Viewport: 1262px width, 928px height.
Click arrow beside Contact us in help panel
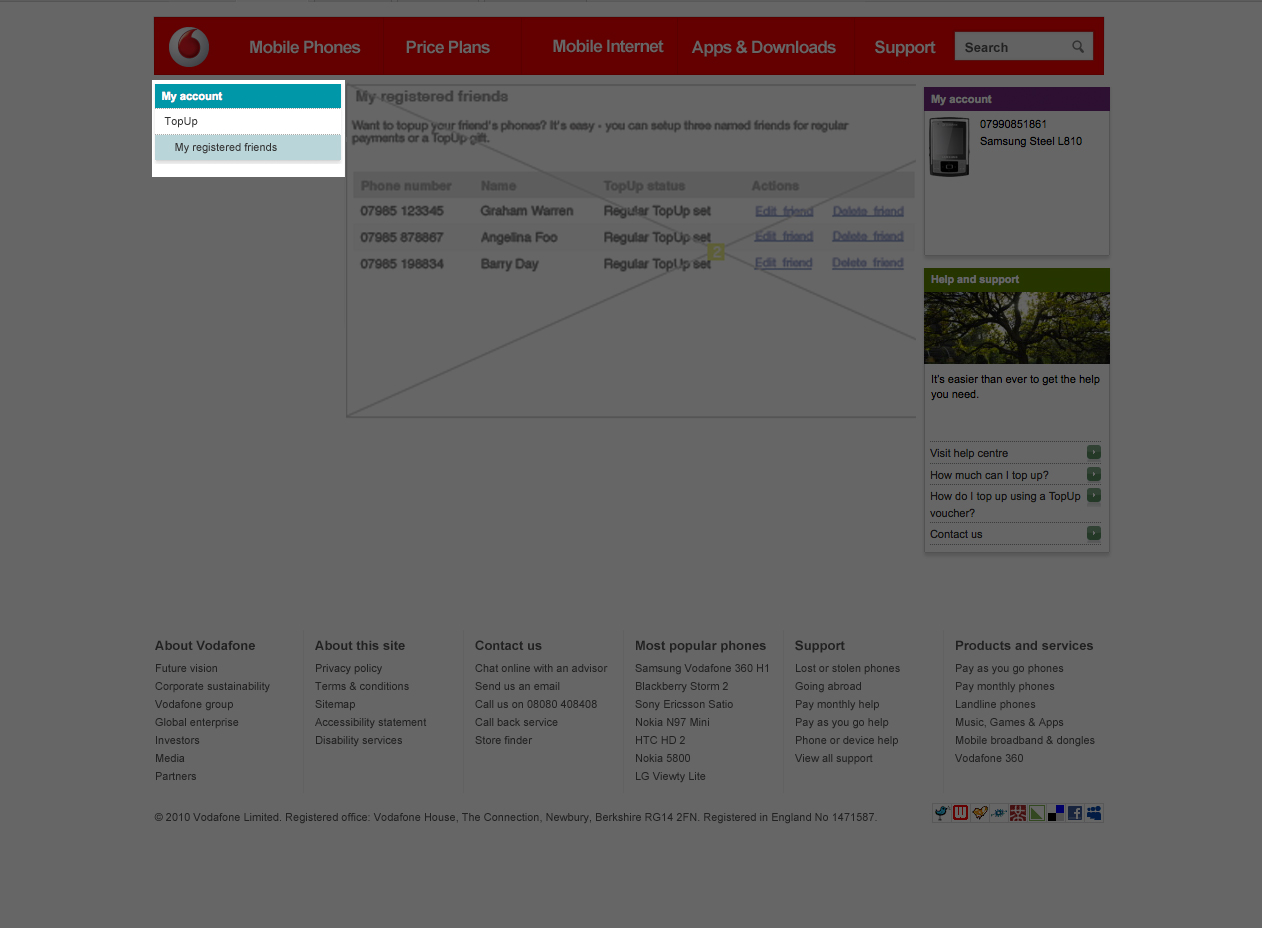coord(1094,534)
